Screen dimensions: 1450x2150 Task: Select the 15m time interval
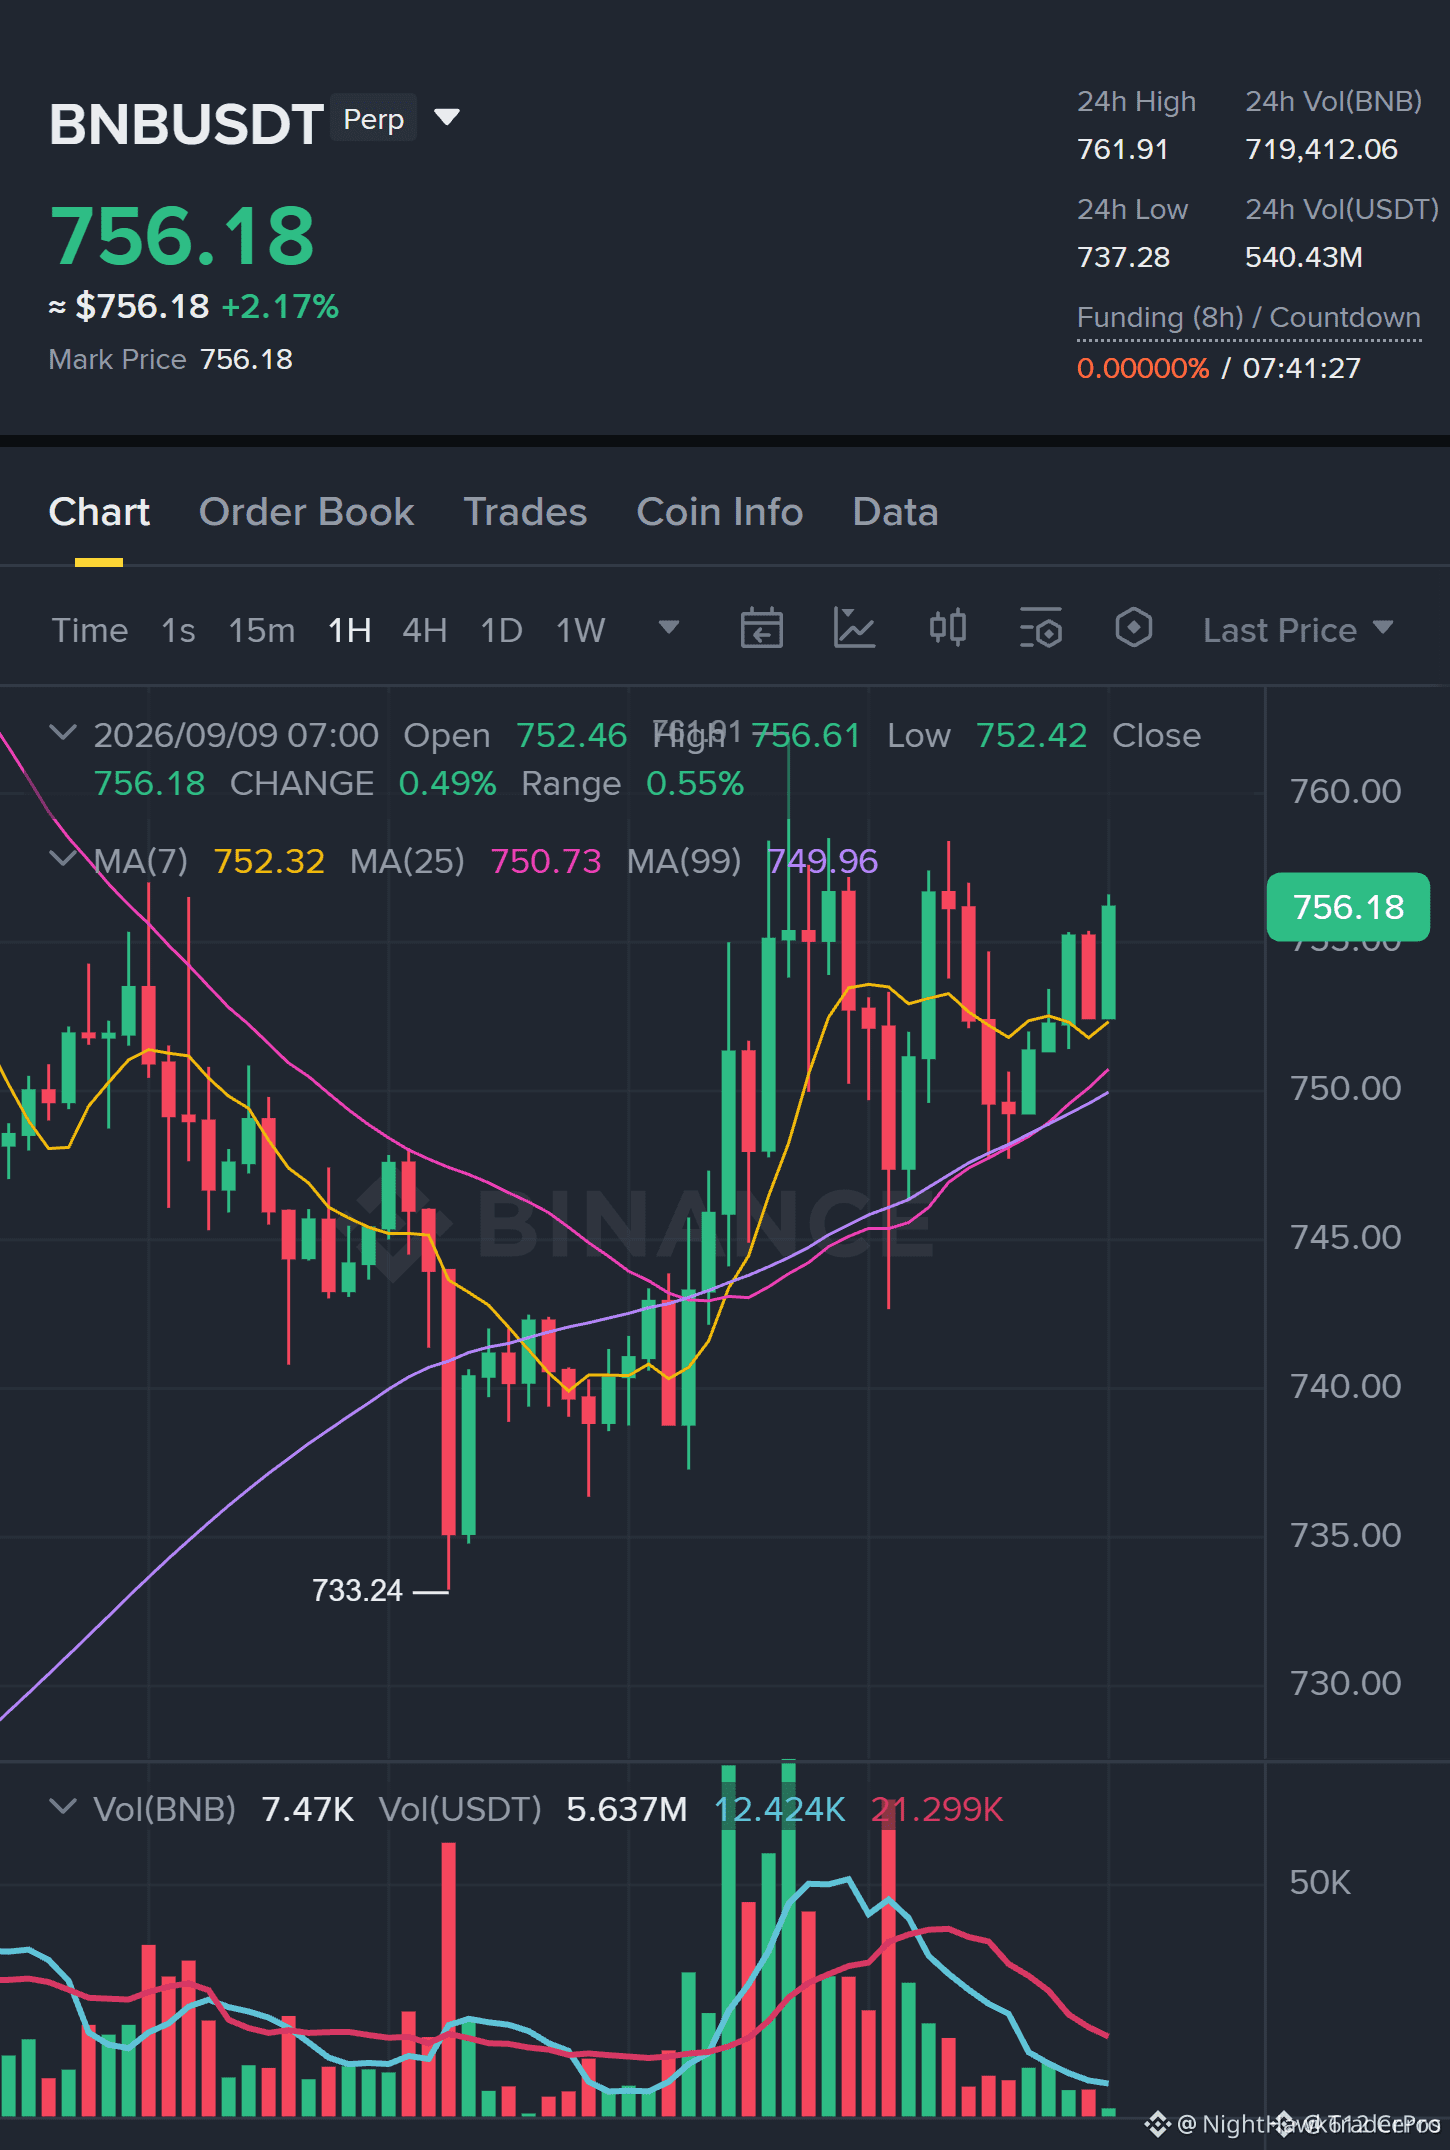[262, 630]
